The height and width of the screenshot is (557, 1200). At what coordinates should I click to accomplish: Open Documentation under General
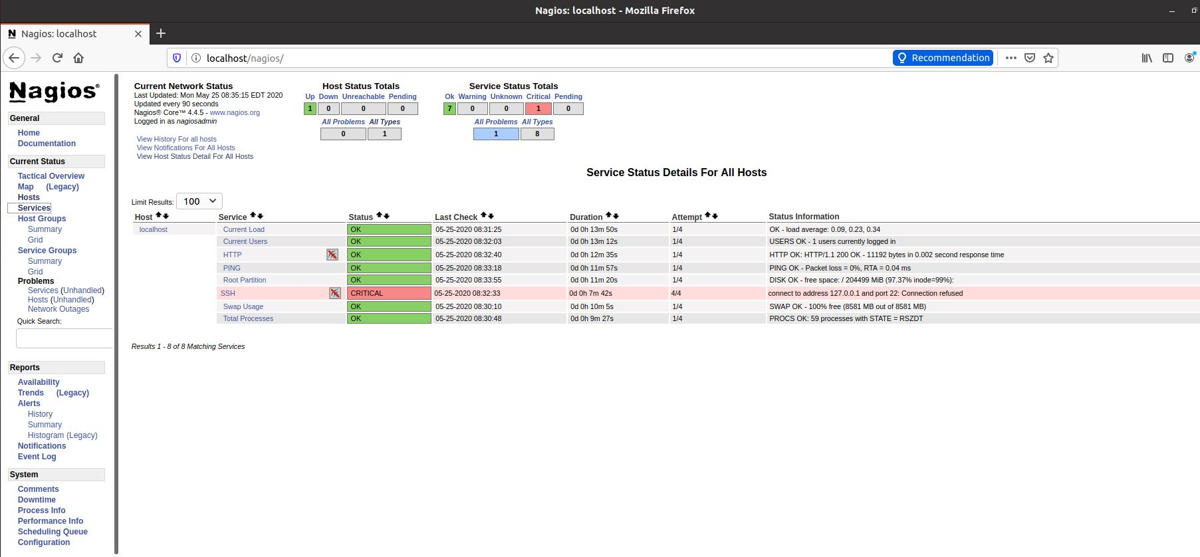[x=46, y=144]
